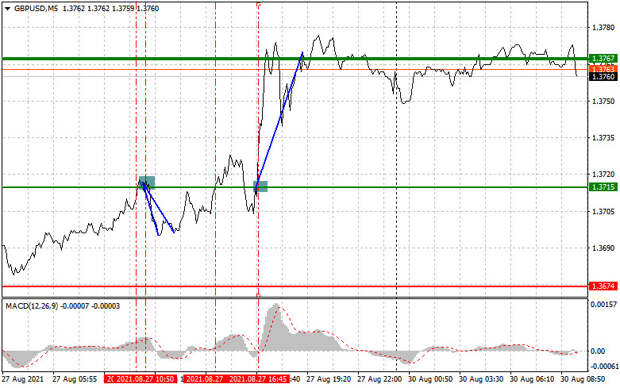Click the 27 Aug 05:55 time axis label
The width and height of the screenshot is (620, 388).
click(74, 379)
